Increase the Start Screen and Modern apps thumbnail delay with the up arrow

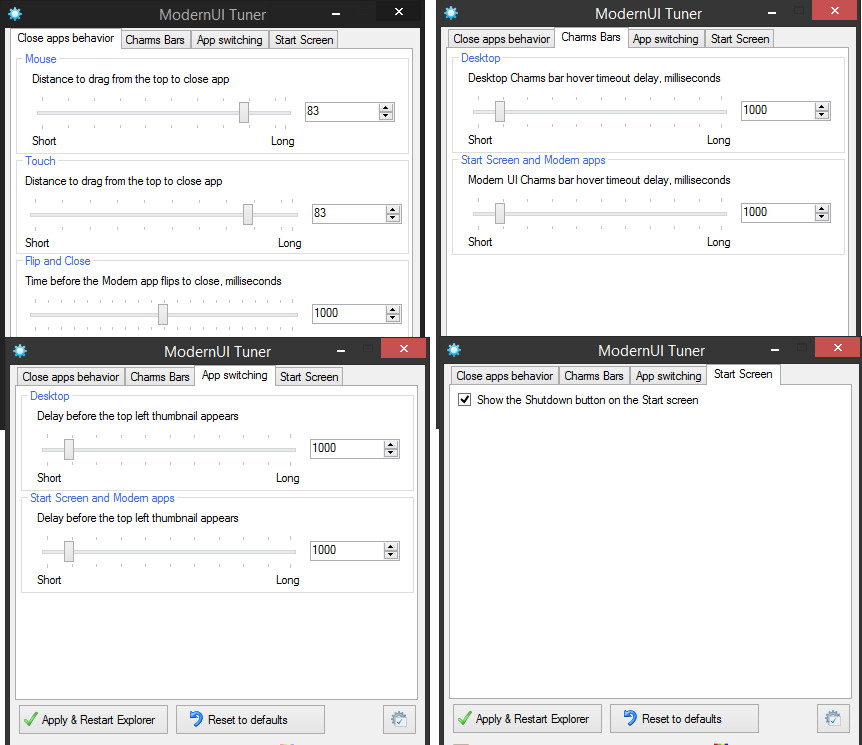[391, 547]
